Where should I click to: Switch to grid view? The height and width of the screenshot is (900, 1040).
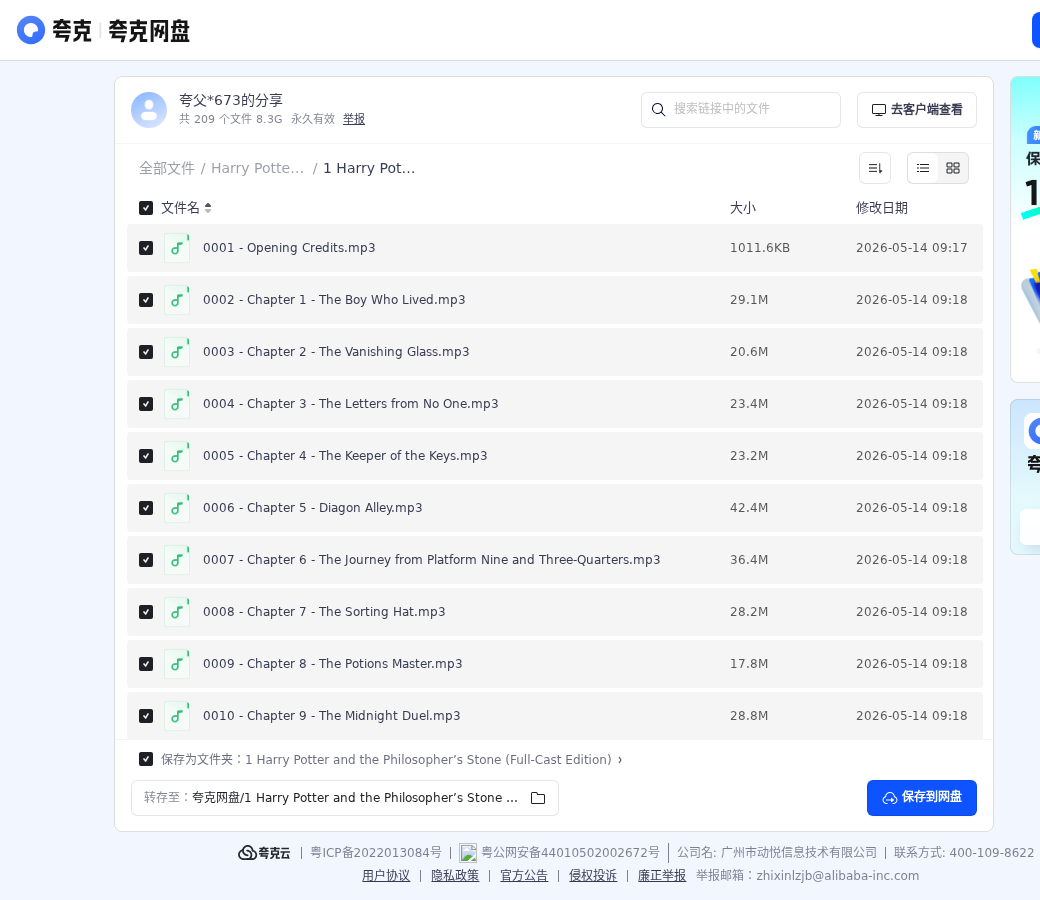952,168
